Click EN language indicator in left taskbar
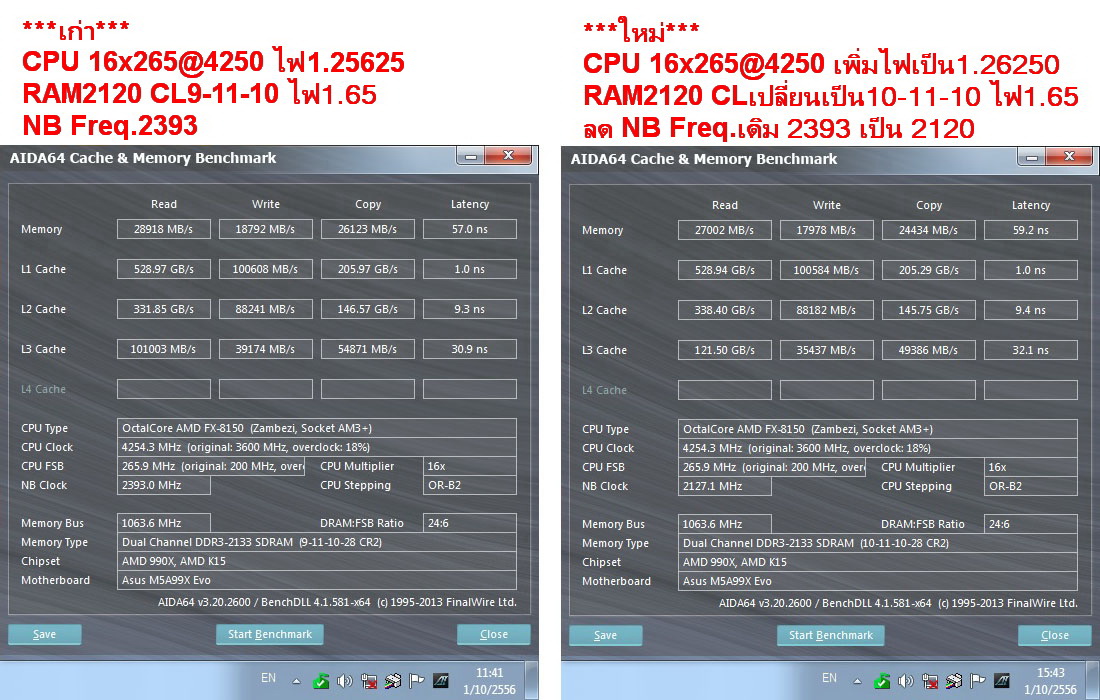The width and height of the screenshot is (1100, 700). [x=269, y=678]
